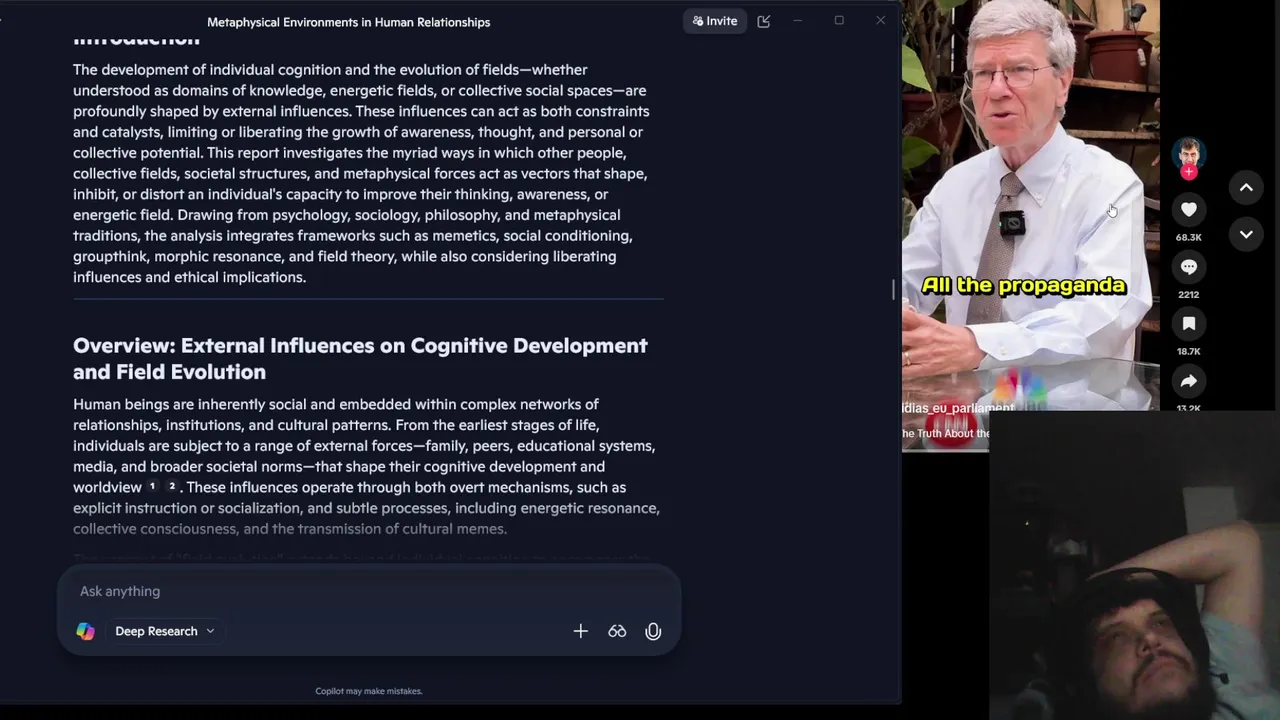This screenshot has height=720, width=1280.
Task: Click the plus attachment icon
Action: pos(580,631)
